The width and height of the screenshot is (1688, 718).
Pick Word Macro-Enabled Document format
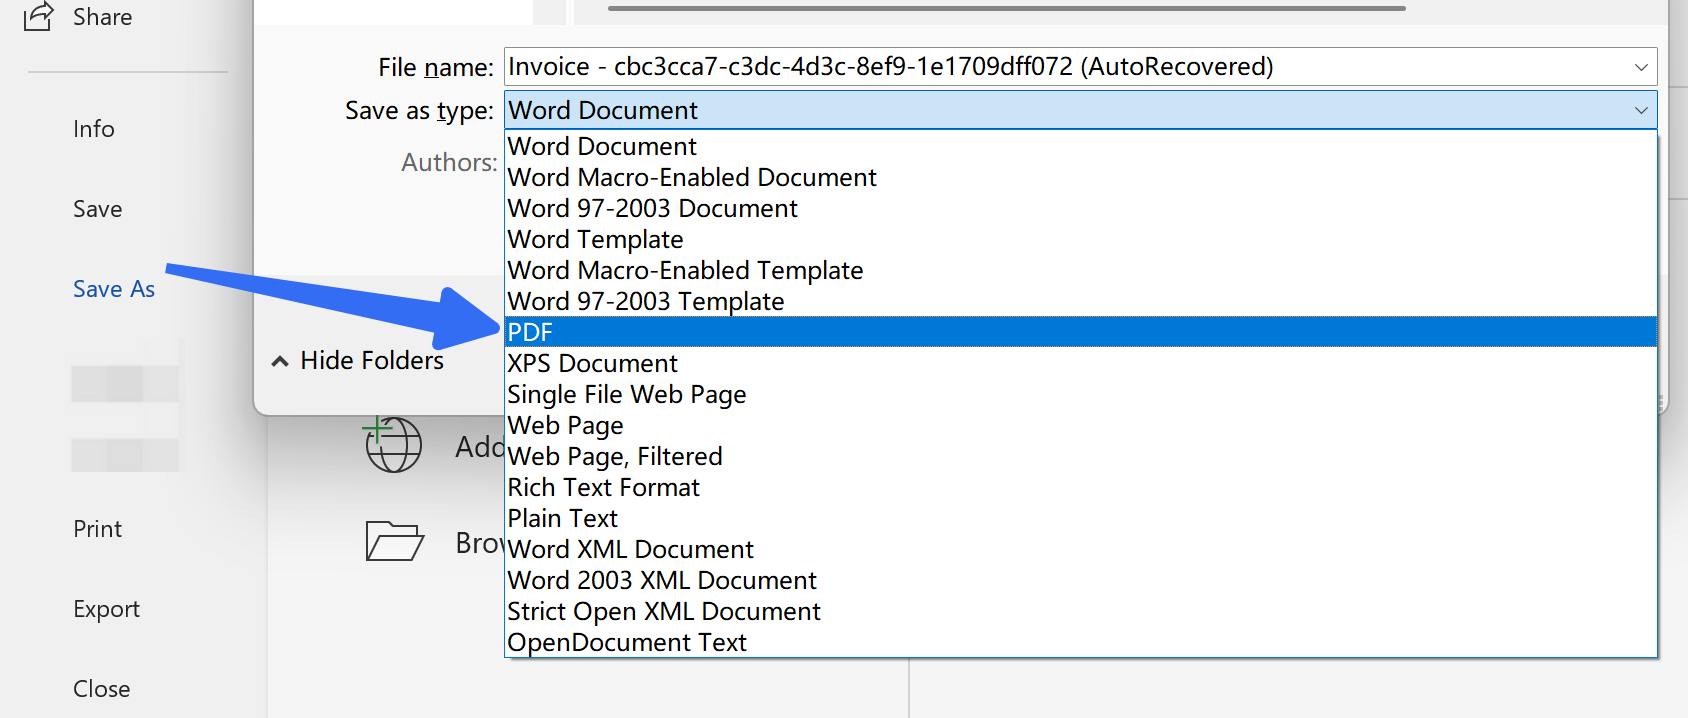click(1080, 177)
